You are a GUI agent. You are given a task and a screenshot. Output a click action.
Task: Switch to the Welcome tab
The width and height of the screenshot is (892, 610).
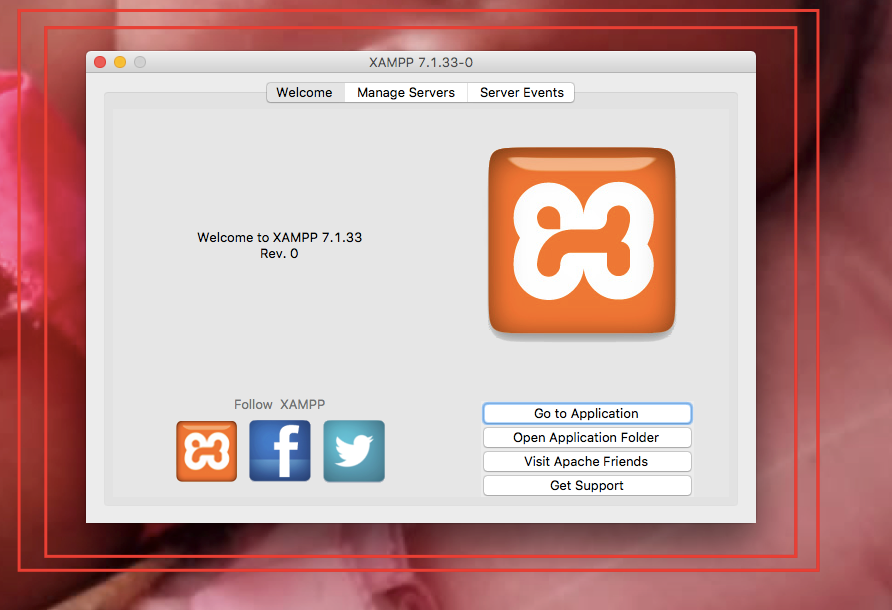click(305, 93)
